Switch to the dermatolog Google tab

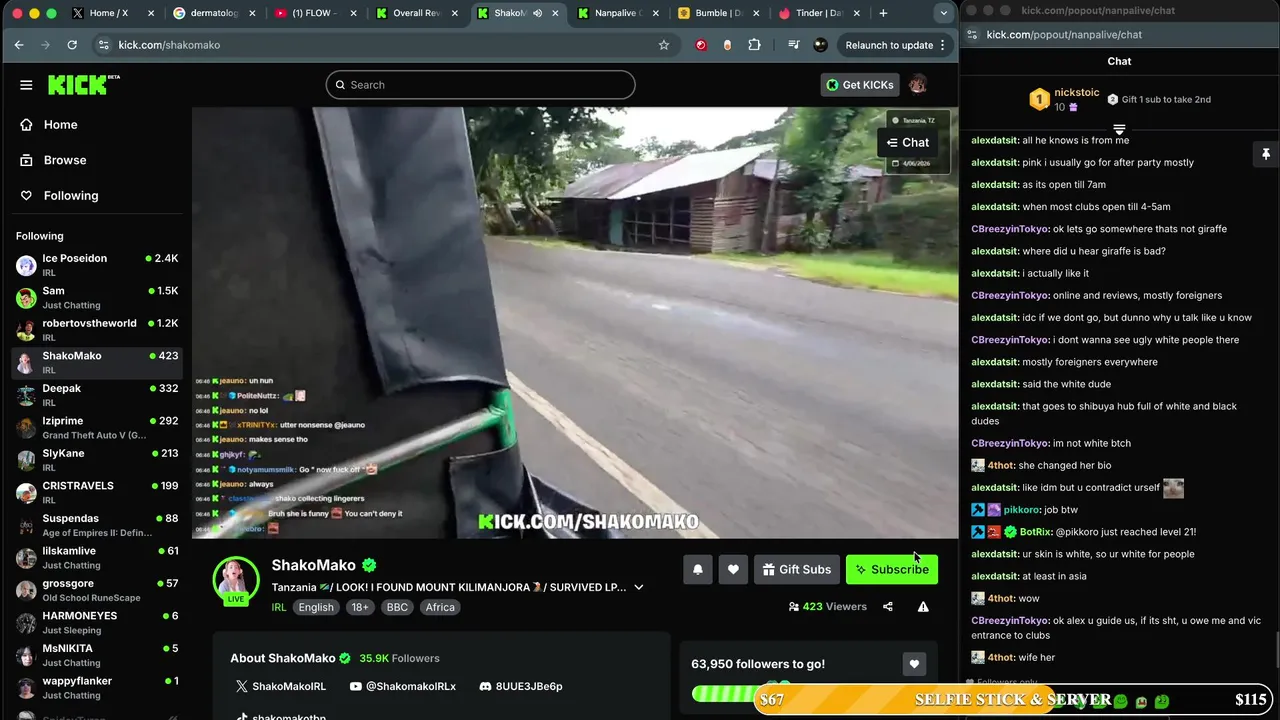coord(213,13)
